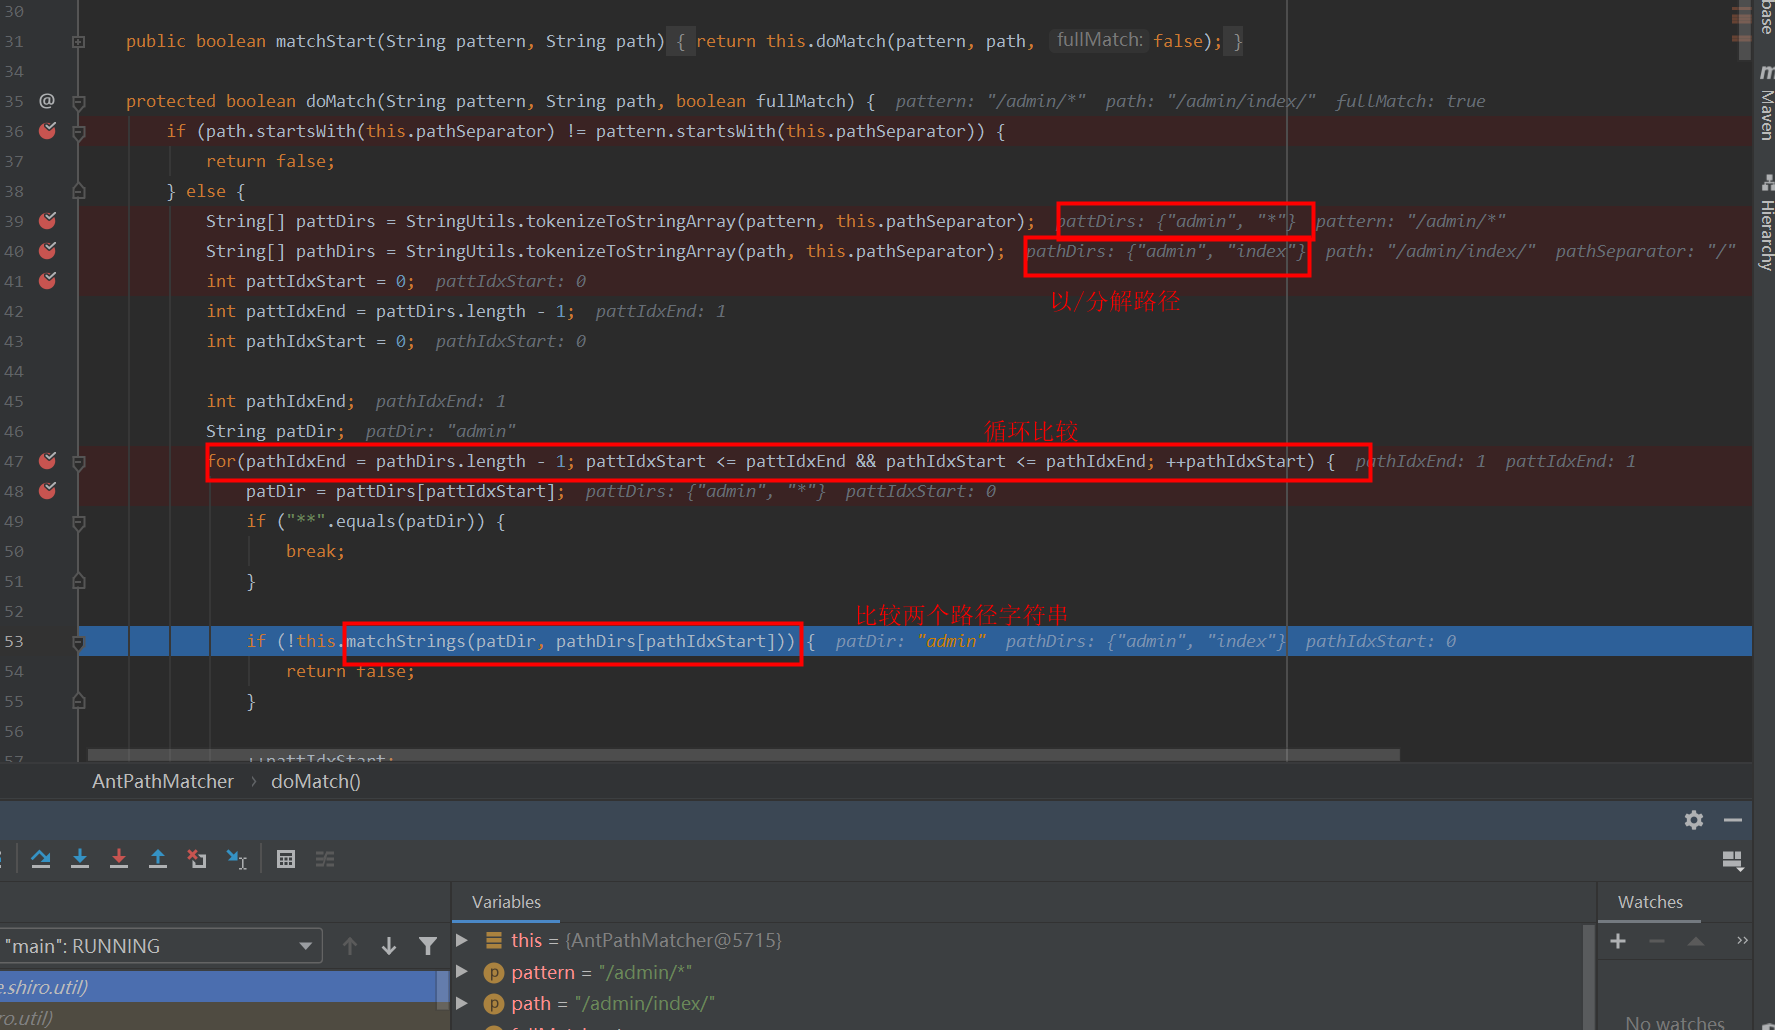Click the Restore Layout icon

[x=1733, y=861]
